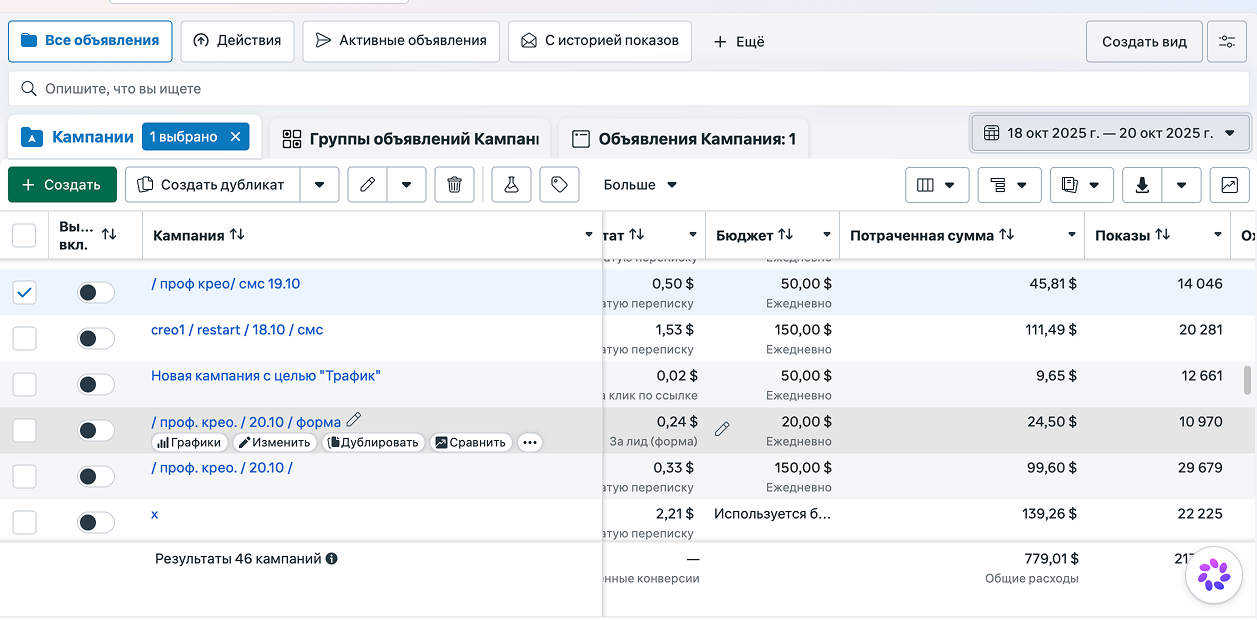Select С историей показов view
The height and width of the screenshot is (620, 1257).
point(599,41)
